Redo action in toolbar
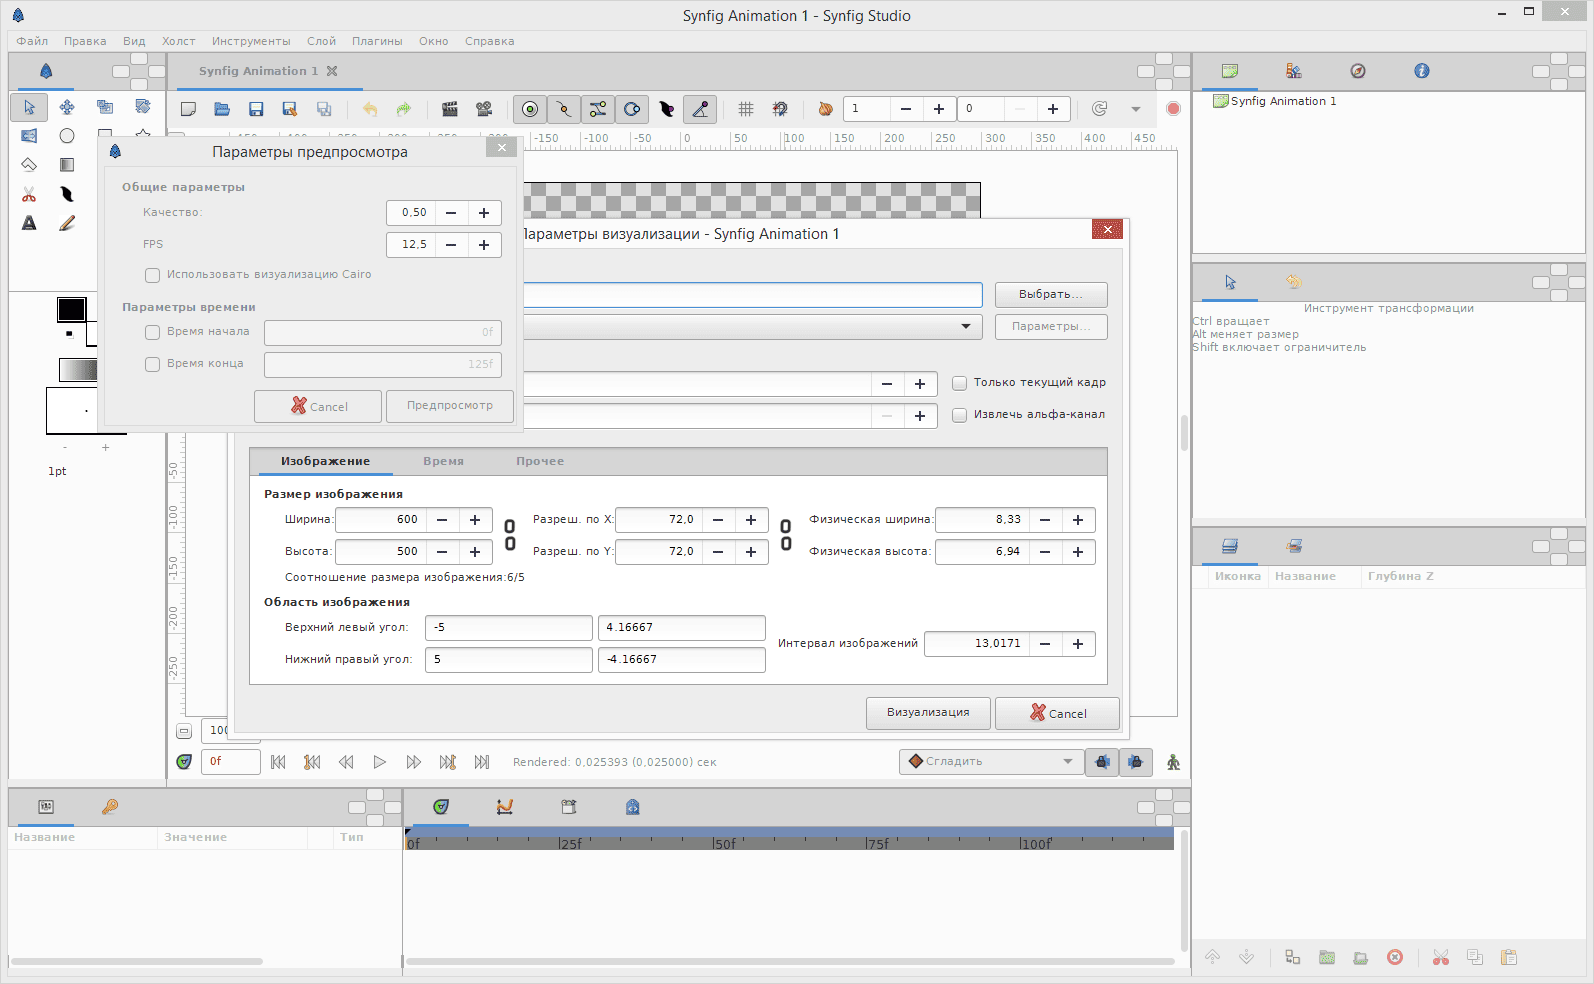The height and width of the screenshot is (984, 1594). point(404,109)
